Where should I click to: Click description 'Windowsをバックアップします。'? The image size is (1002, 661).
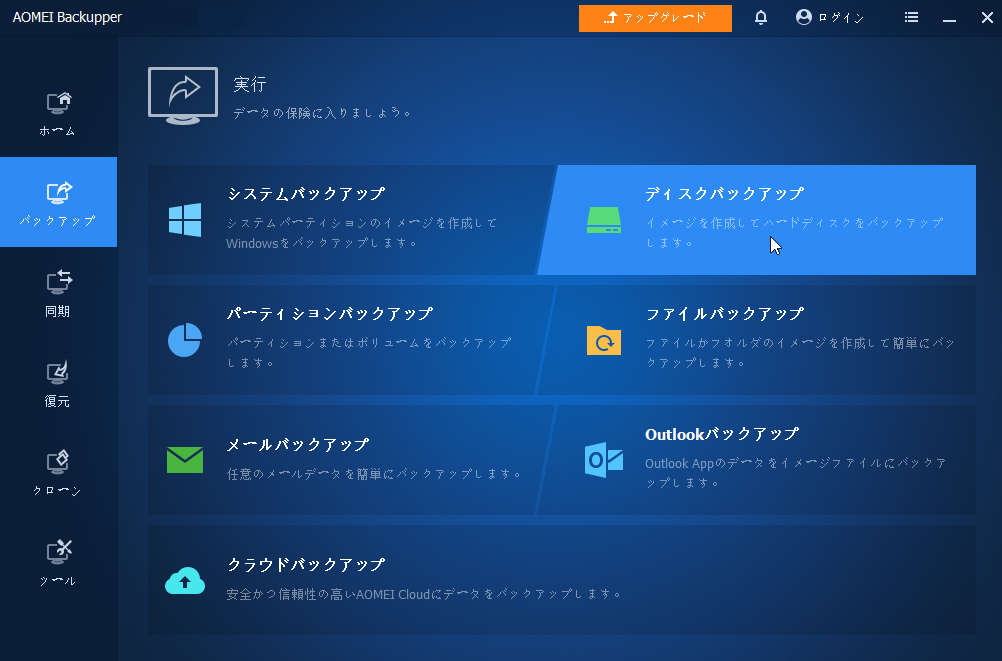pyautogui.click(x=323, y=243)
